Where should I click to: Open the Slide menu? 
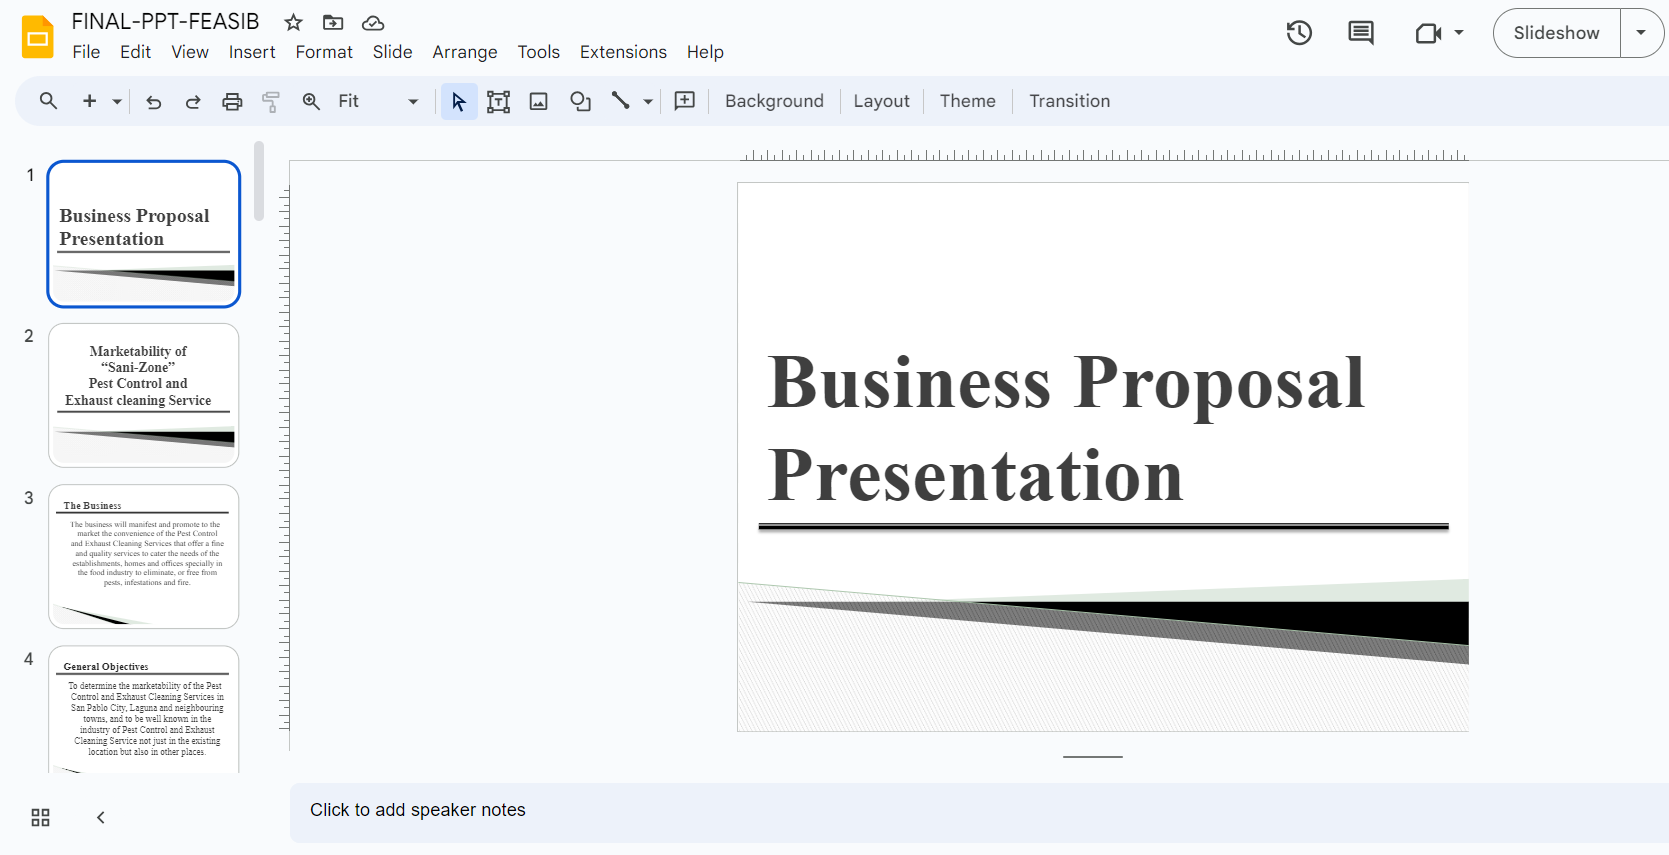(x=392, y=52)
